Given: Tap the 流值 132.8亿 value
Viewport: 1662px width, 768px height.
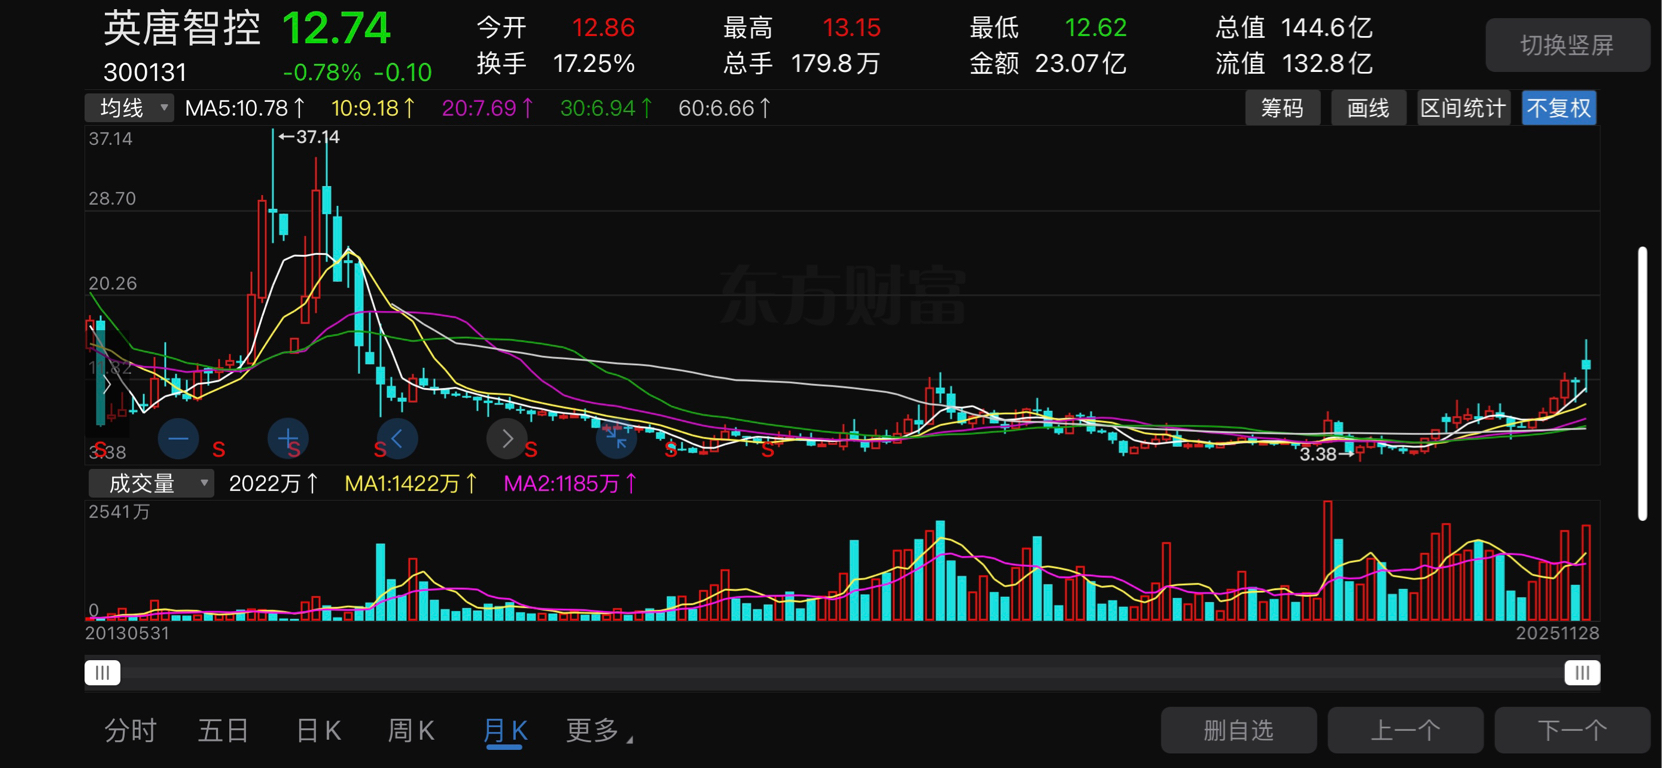Looking at the screenshot, I should 1326,64.
